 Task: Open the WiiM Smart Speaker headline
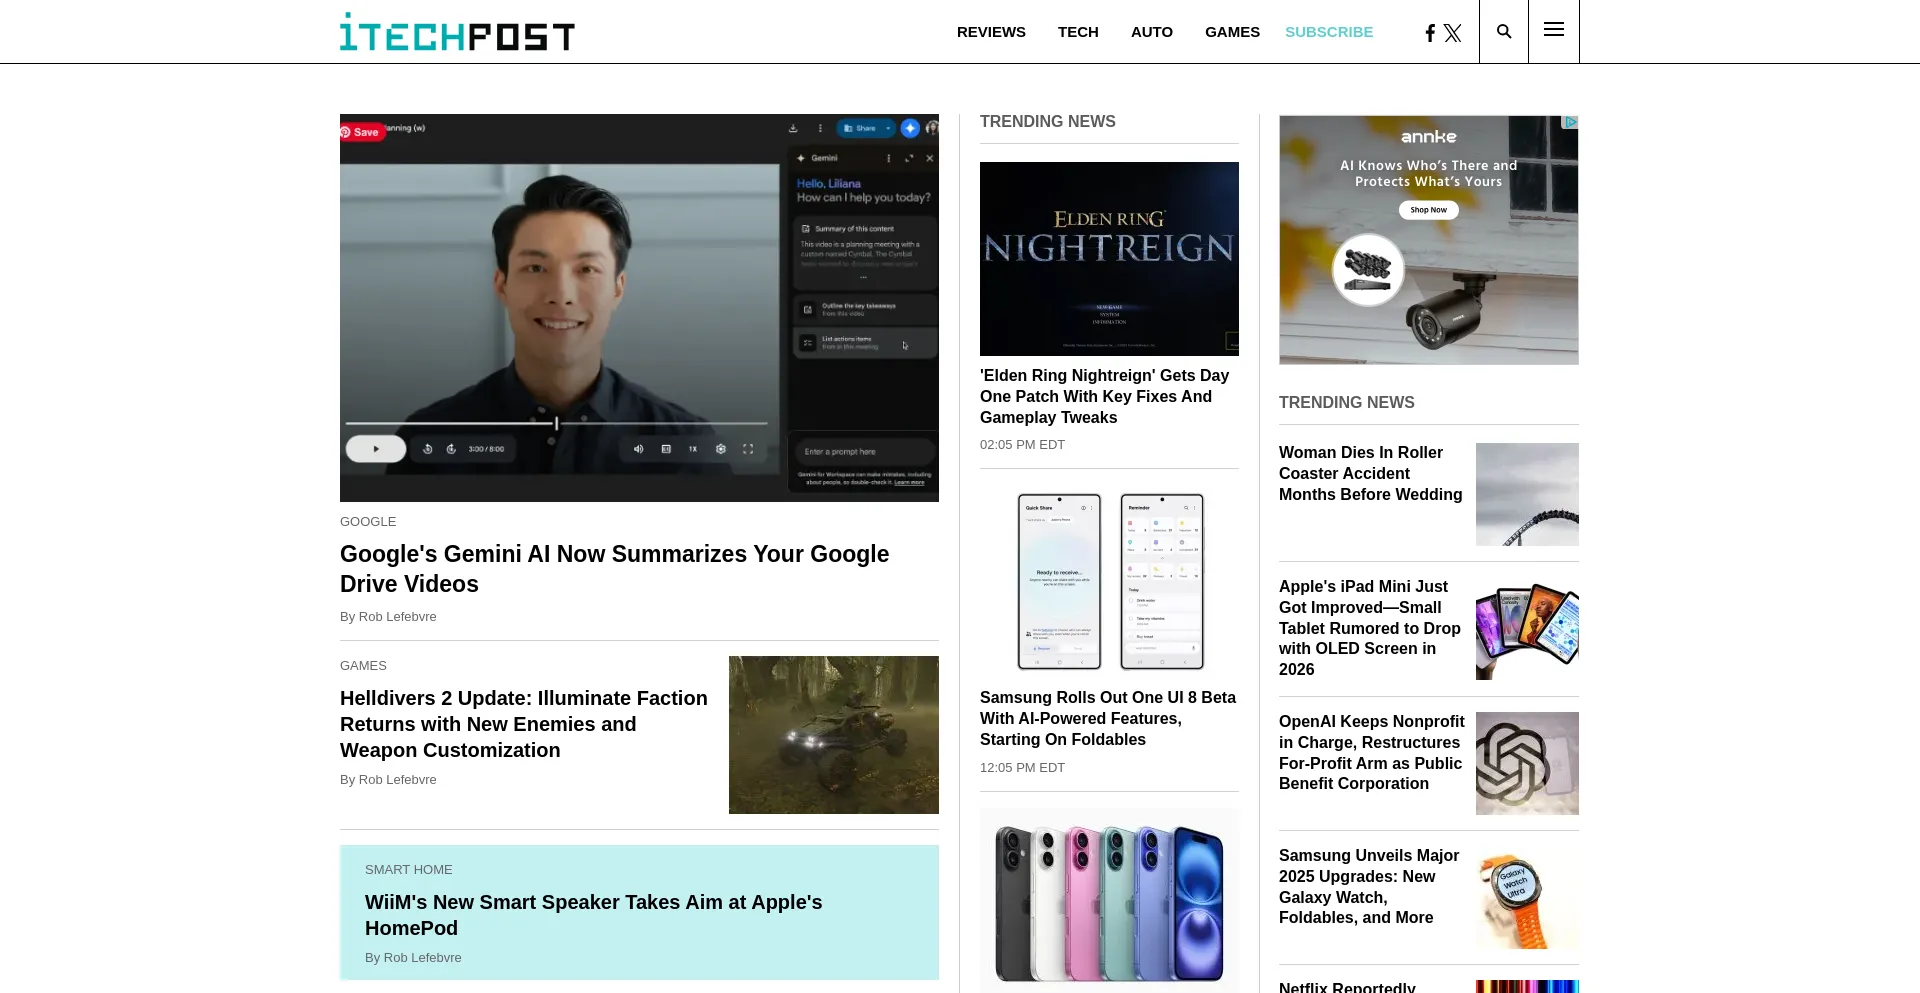tap(594, 915)
